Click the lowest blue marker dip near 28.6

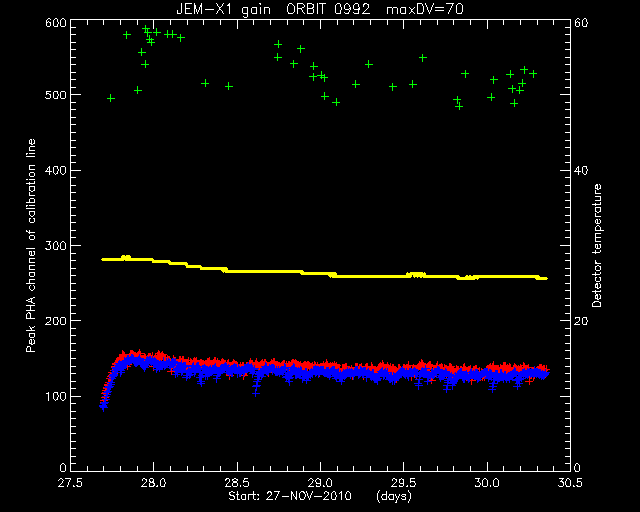click(x=256, y=393)
